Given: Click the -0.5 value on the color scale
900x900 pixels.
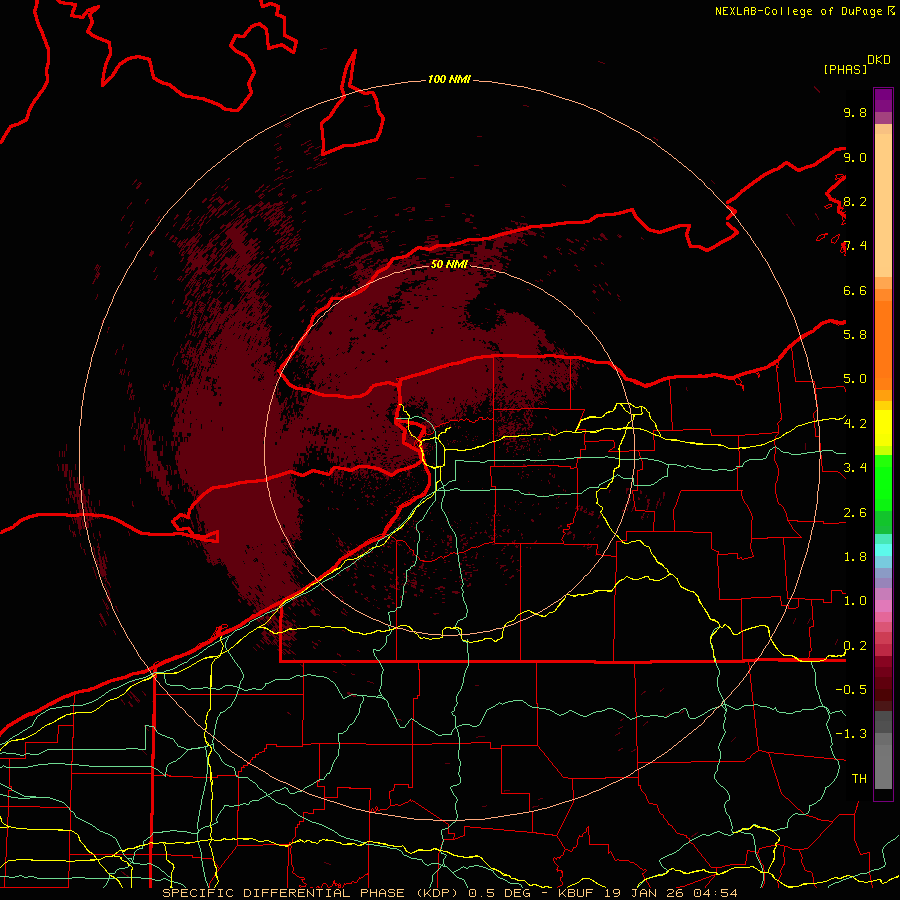Looking at the screenshot, I should pyautogui.click(x=851, y=690).
